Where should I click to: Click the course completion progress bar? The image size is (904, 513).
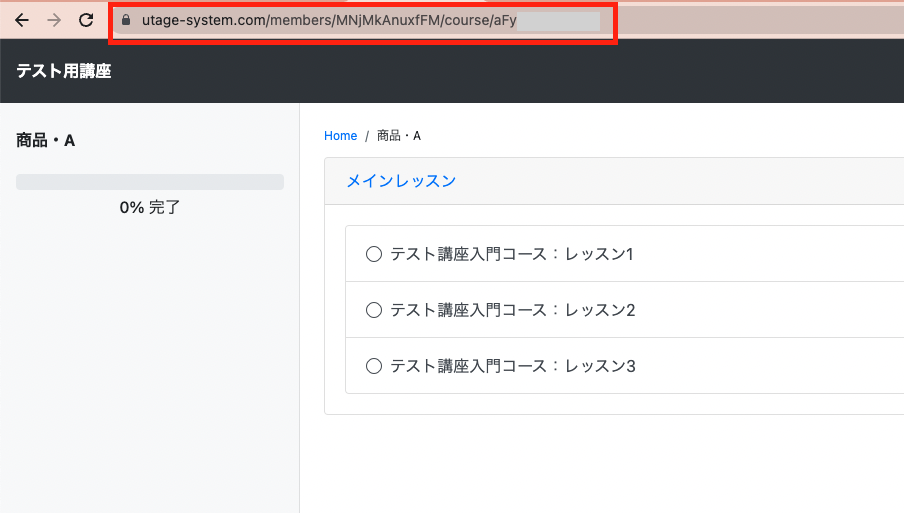(150, 182)
